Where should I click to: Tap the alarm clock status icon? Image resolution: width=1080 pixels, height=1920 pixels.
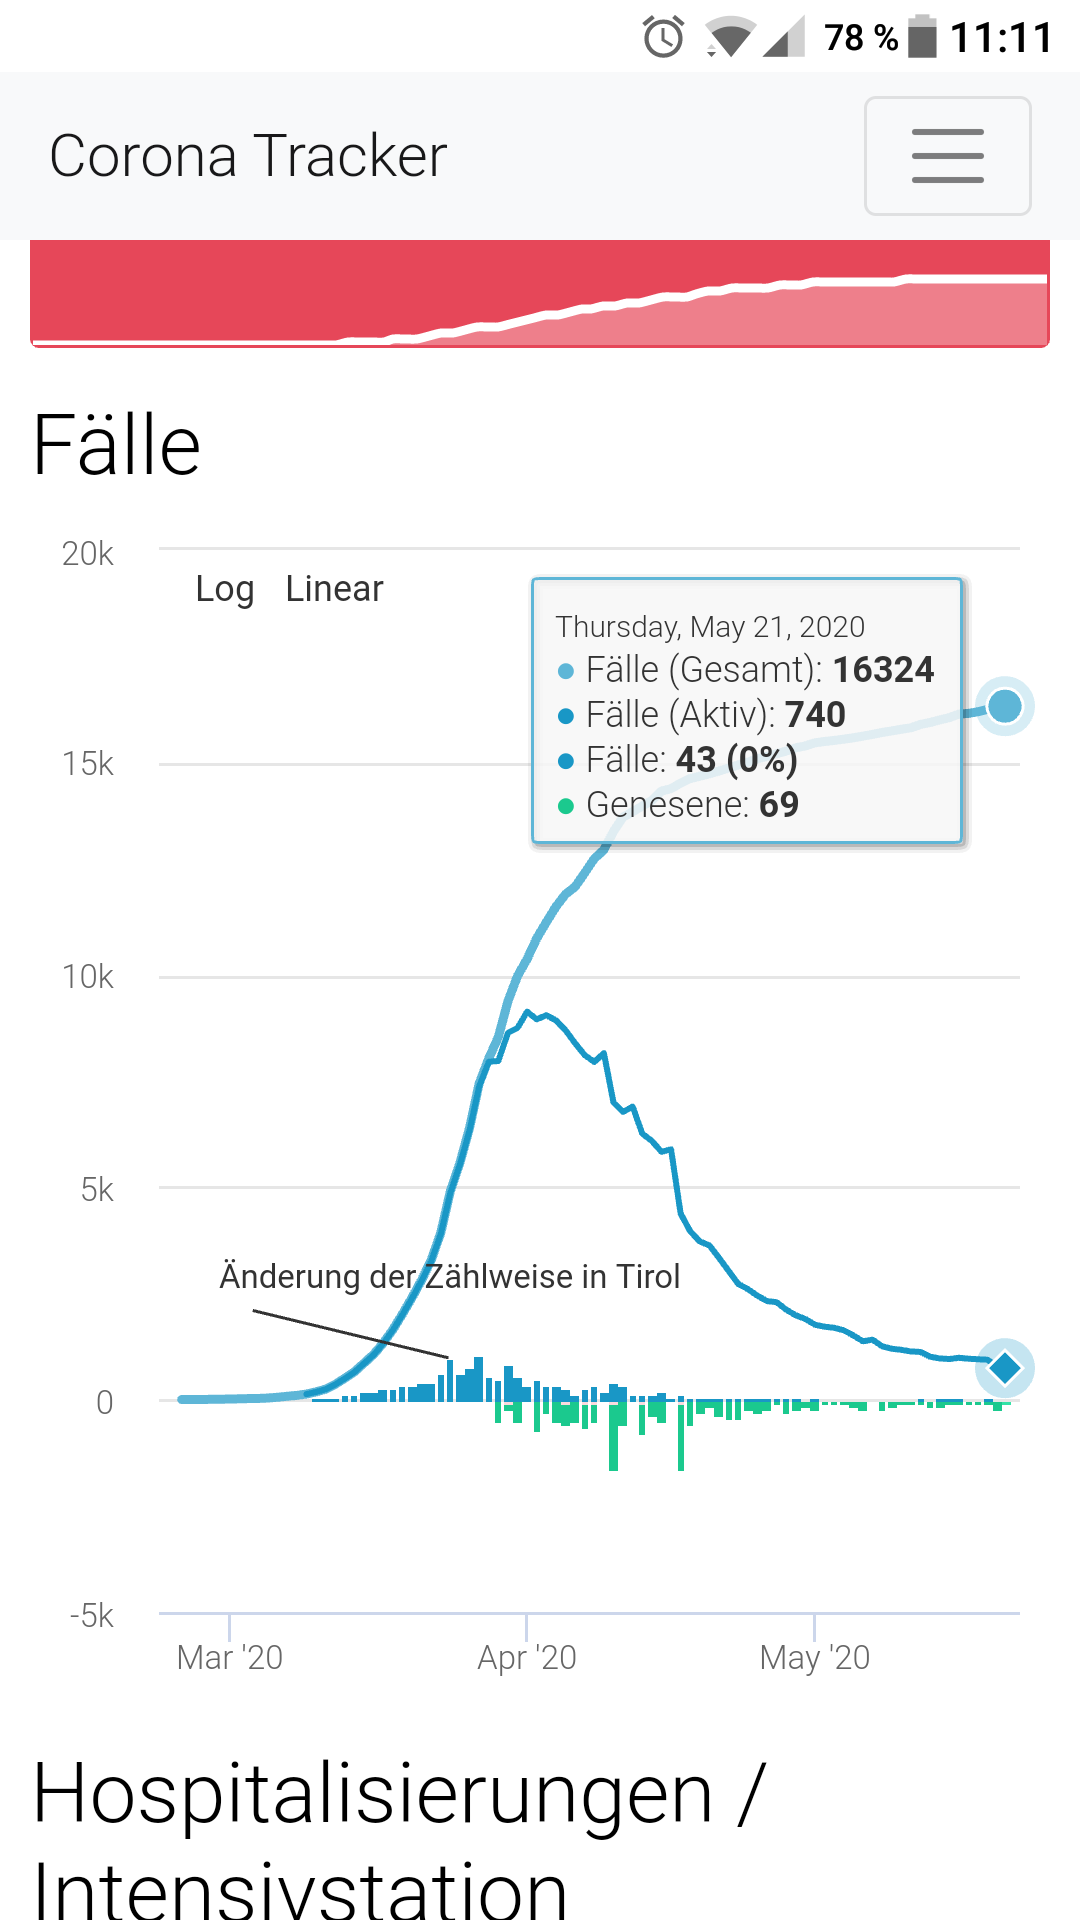pyautogui.click(x=663, y=38)
